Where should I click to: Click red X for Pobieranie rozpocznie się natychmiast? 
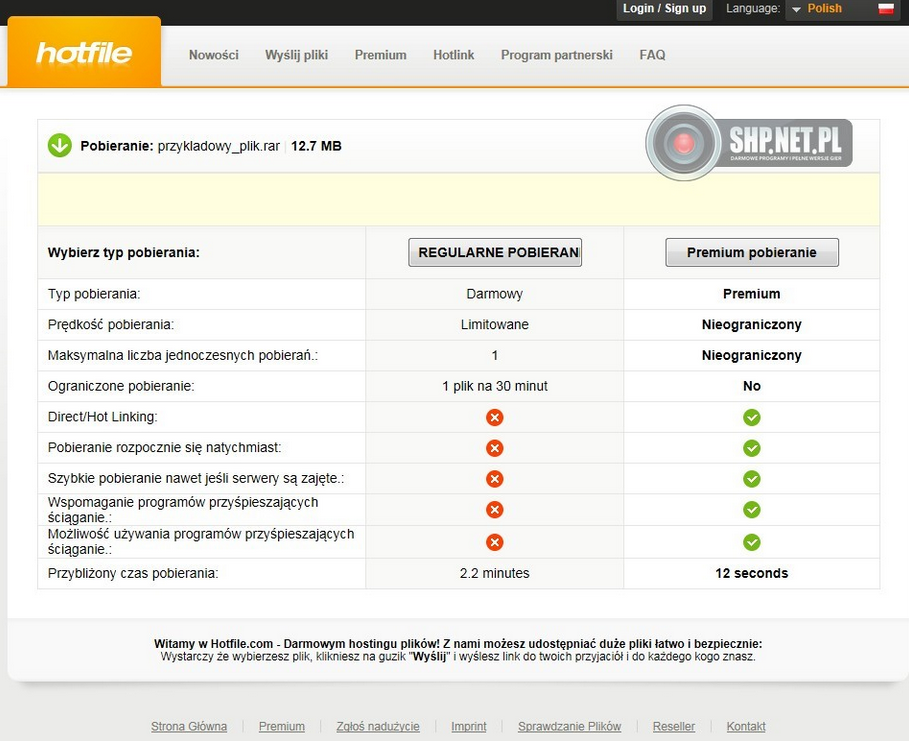pos(495,448)
